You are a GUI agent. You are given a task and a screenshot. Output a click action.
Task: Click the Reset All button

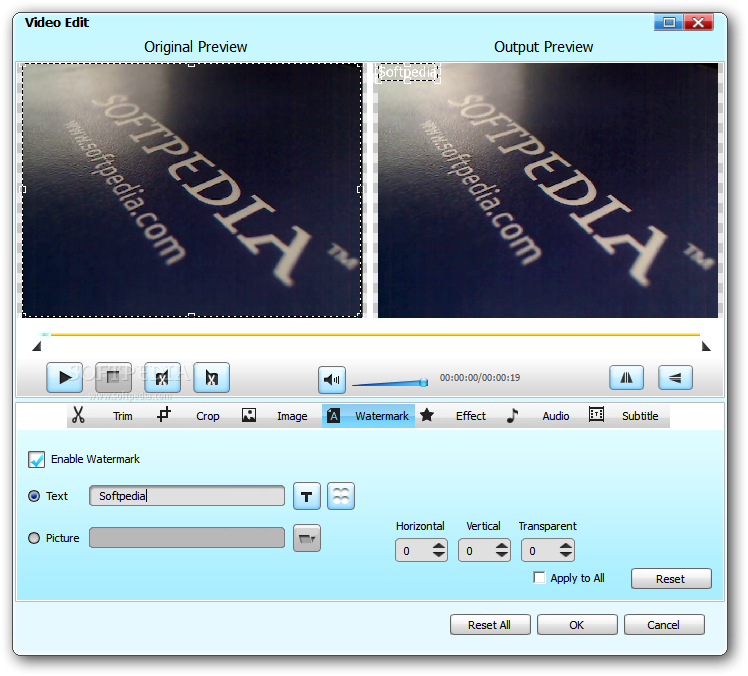tap(490, 625)
